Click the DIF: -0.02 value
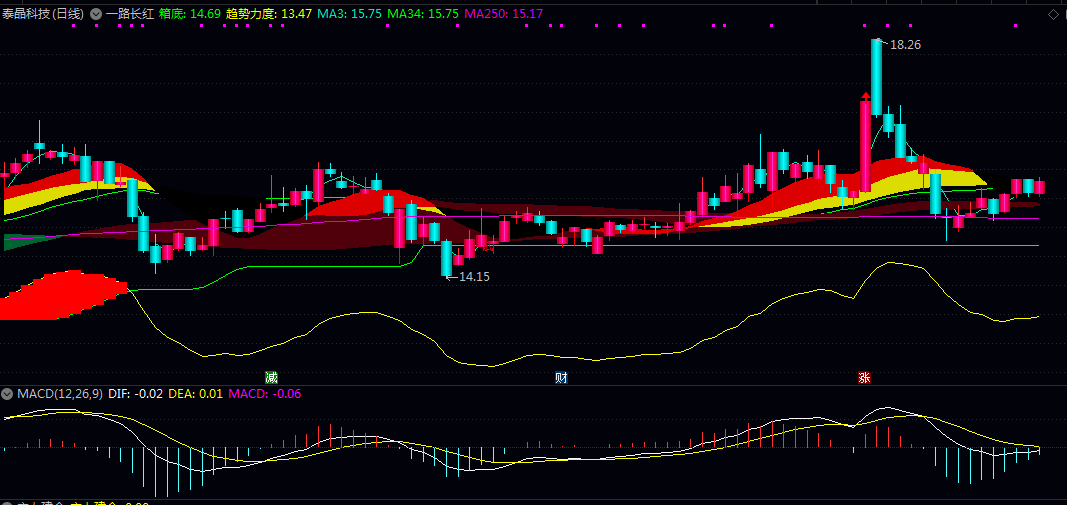Viewport: 1067px width, 505px height. pyautogui.click(x=135, y=393)
